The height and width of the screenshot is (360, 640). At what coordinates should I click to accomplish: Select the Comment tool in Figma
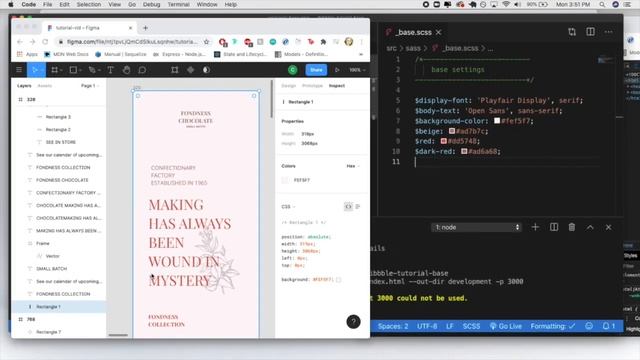(x=142, y=70)
